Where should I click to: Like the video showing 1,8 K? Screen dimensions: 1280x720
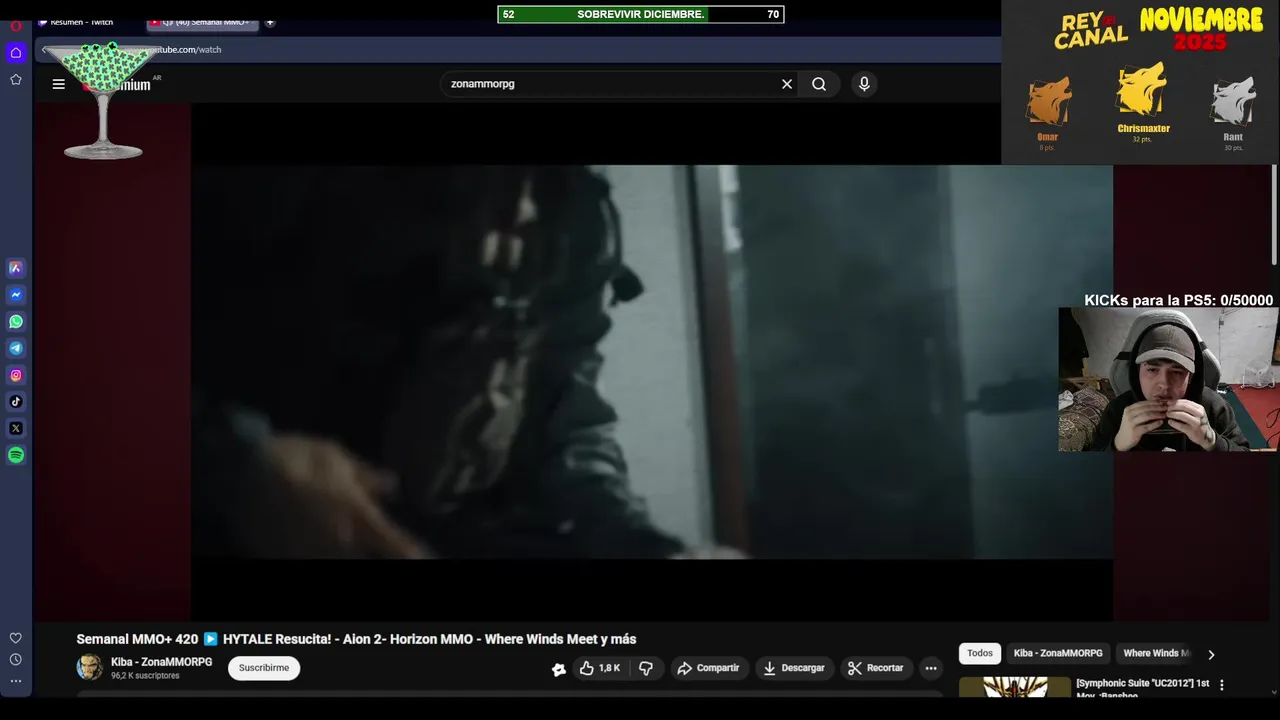599,668
